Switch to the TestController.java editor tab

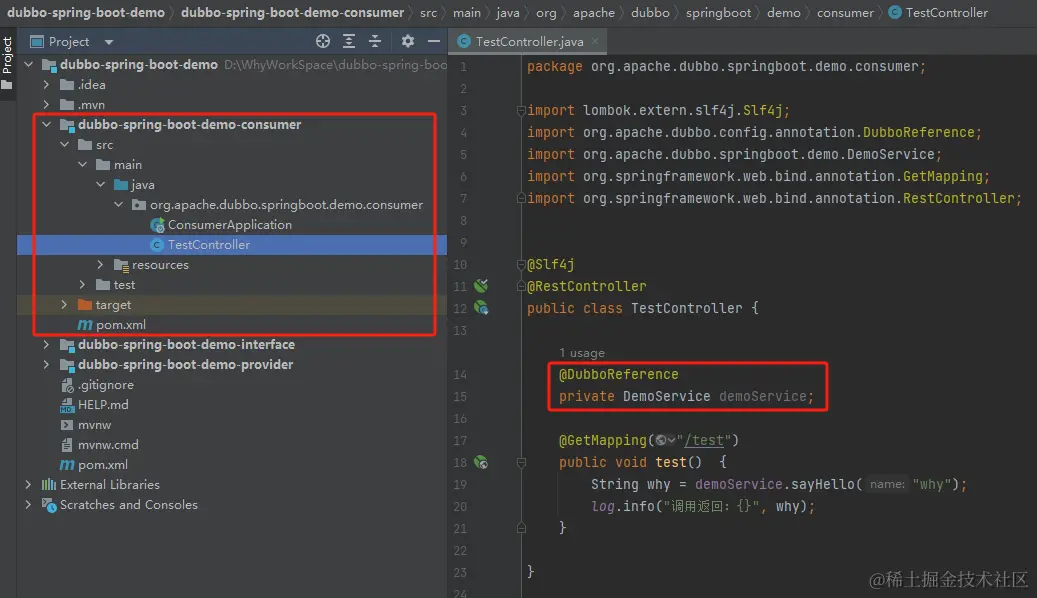click(529, 42)
